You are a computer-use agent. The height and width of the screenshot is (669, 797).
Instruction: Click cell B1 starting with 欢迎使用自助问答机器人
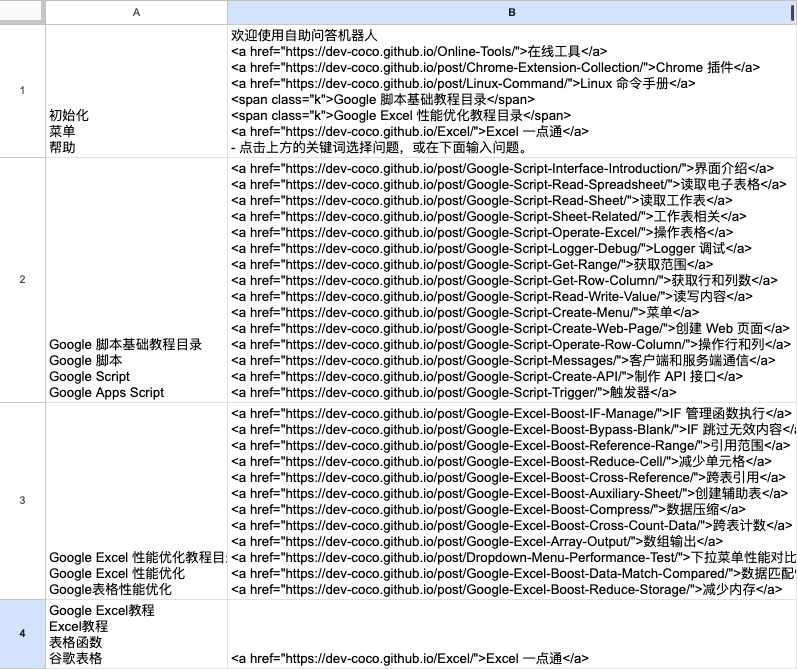(x=512, y=90)
